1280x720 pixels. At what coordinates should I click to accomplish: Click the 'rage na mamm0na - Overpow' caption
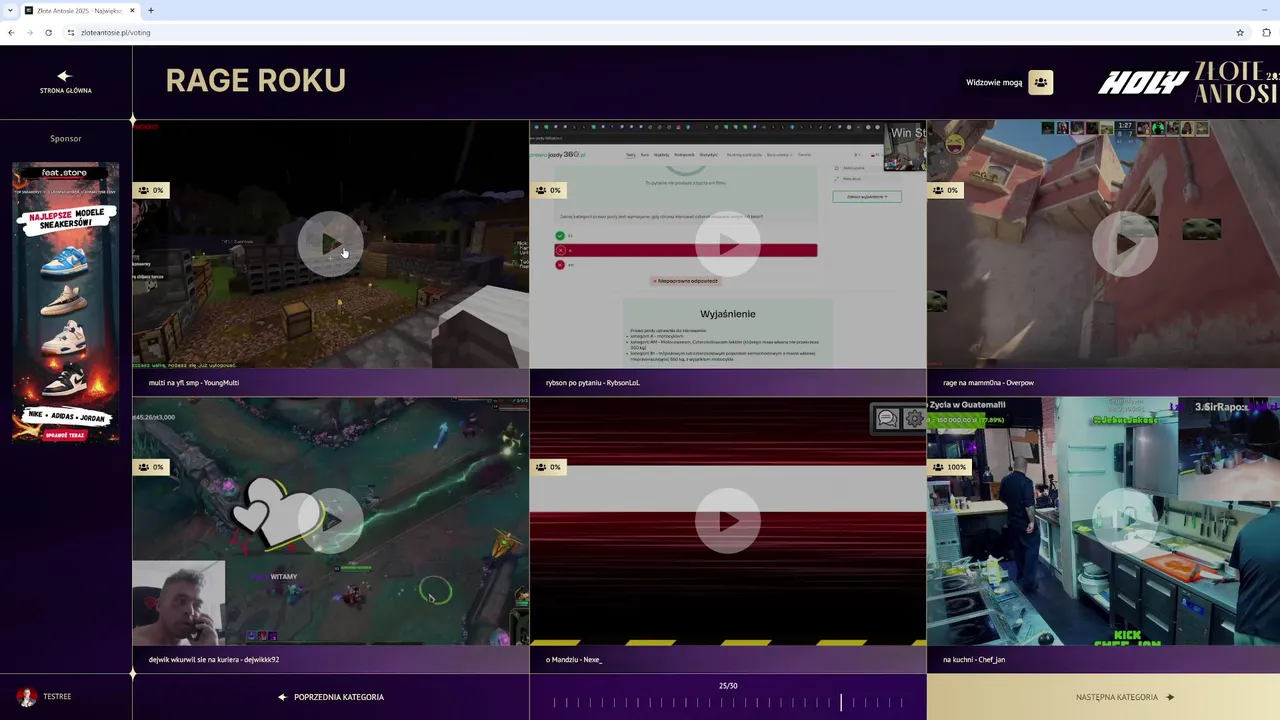tap(988, 382)
